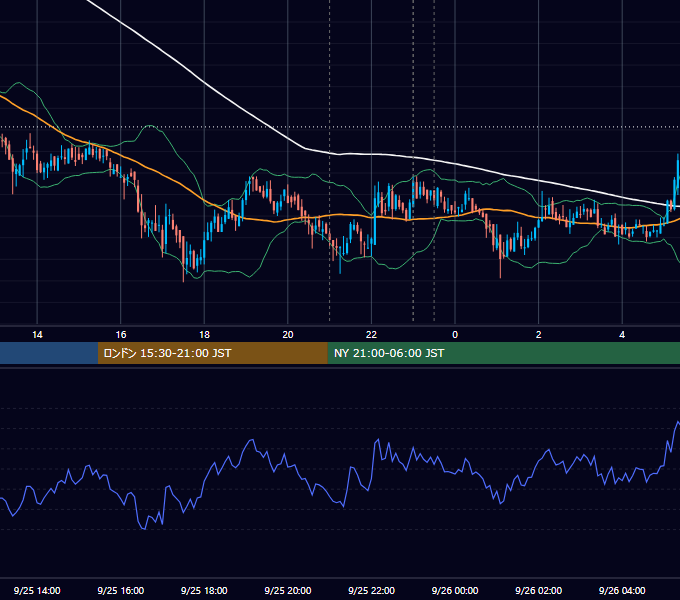Click the 14 hour axis label
The image size is (680, 600).
click(x=37, y=335)
